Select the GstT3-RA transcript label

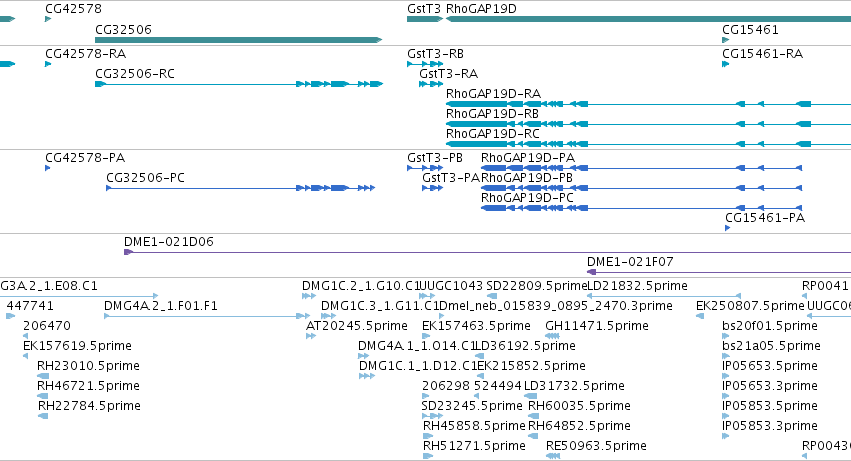(448, 74)
